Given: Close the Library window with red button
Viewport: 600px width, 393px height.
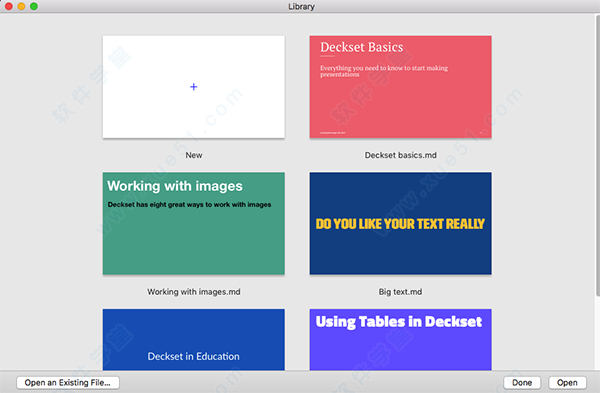Looking at the screenshot, I should coord(9,6).
